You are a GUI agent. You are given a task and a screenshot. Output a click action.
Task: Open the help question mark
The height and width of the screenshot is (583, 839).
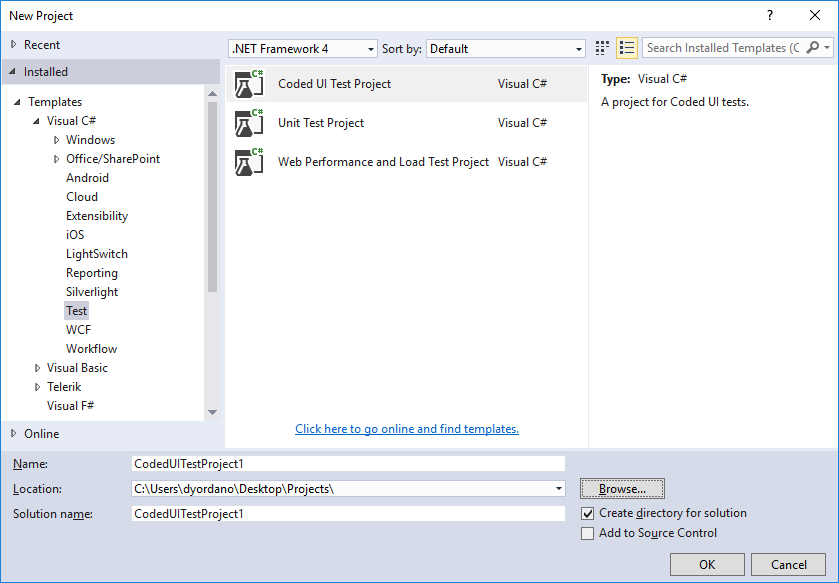(770, 15)
